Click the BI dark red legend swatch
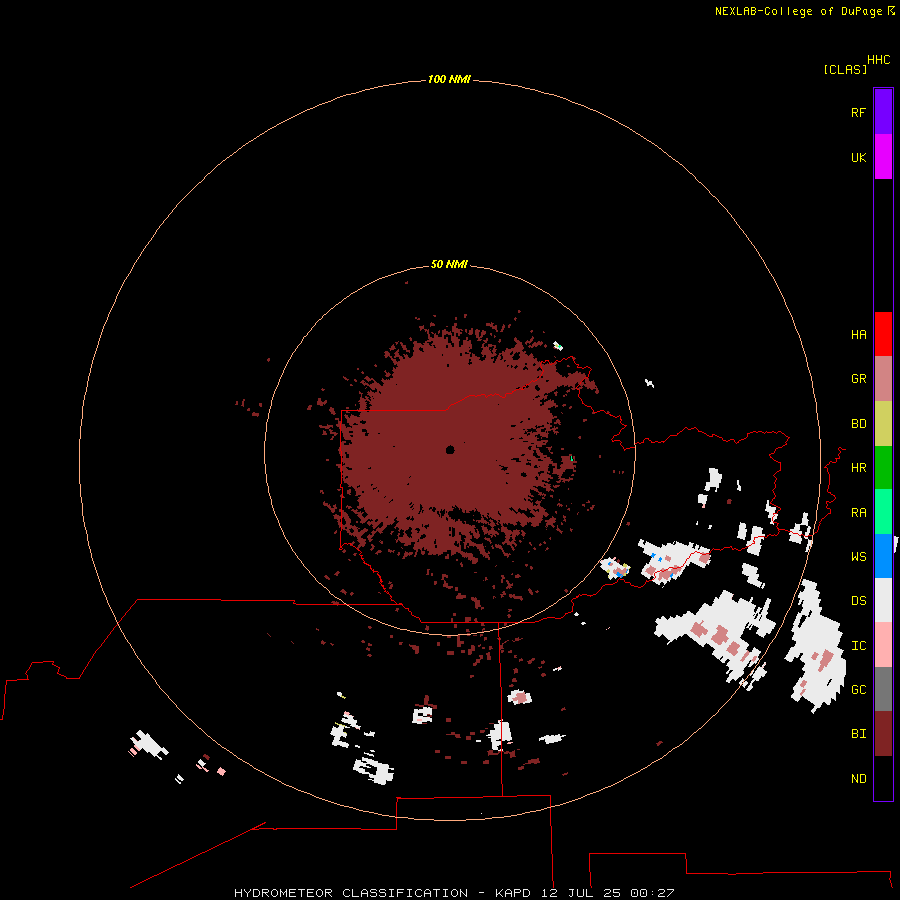The image size is (900, 900). [883, 734]
